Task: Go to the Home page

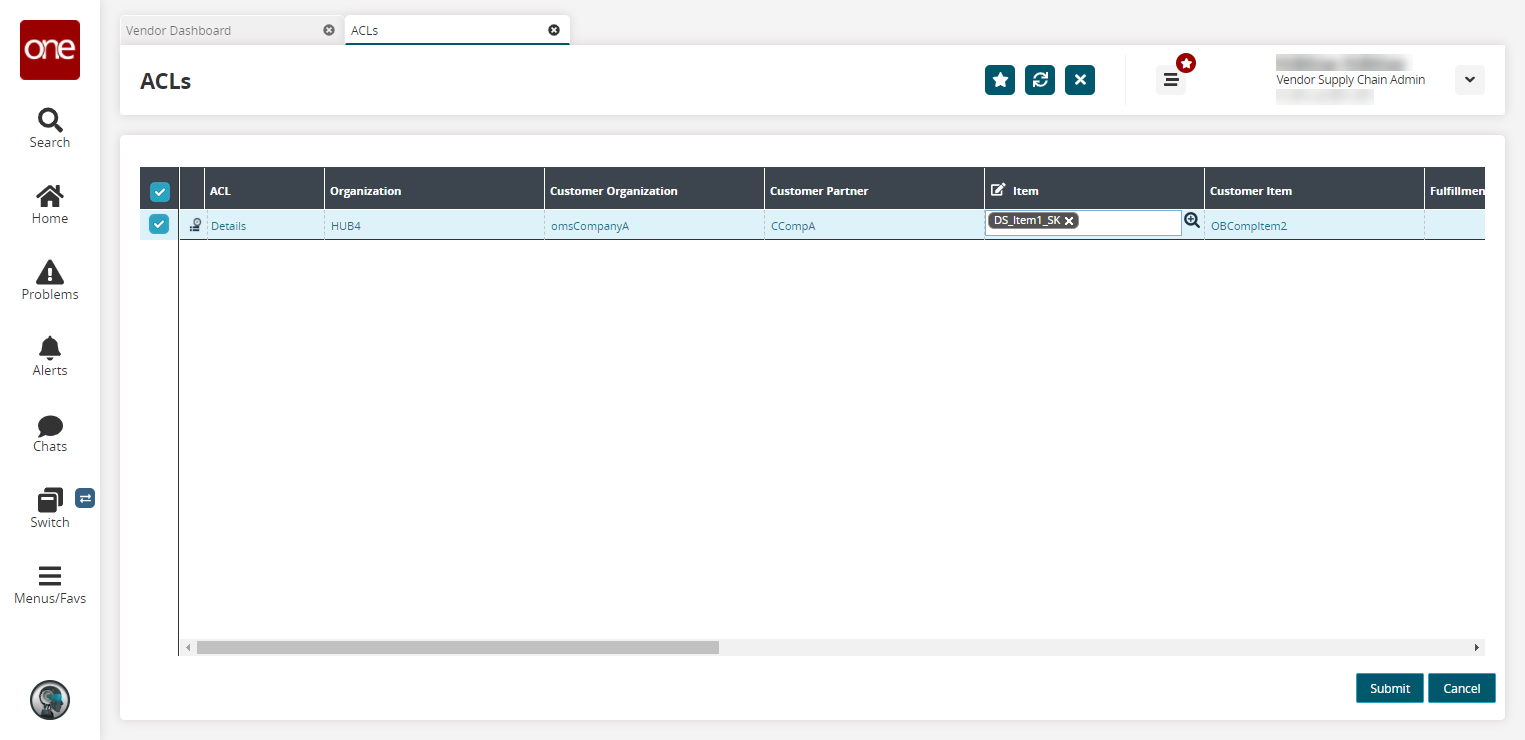Action: 50,204
